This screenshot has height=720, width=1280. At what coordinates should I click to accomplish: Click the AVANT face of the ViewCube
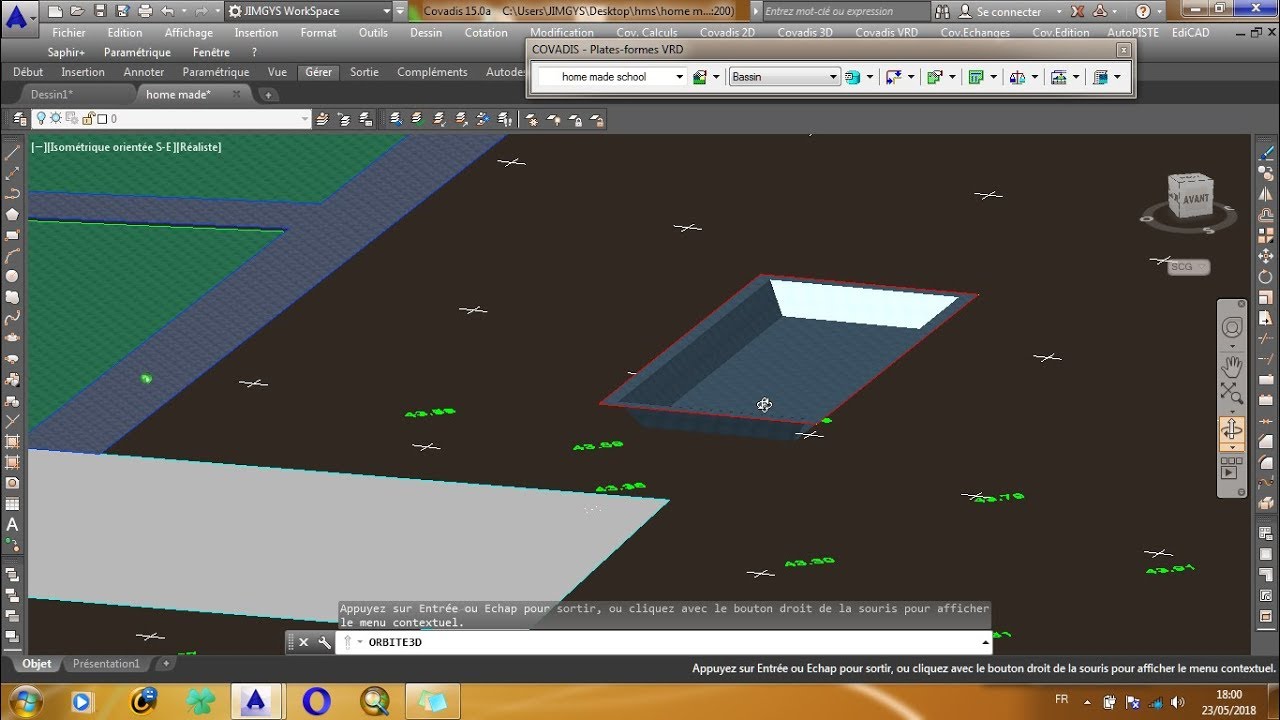[1194, 198]
